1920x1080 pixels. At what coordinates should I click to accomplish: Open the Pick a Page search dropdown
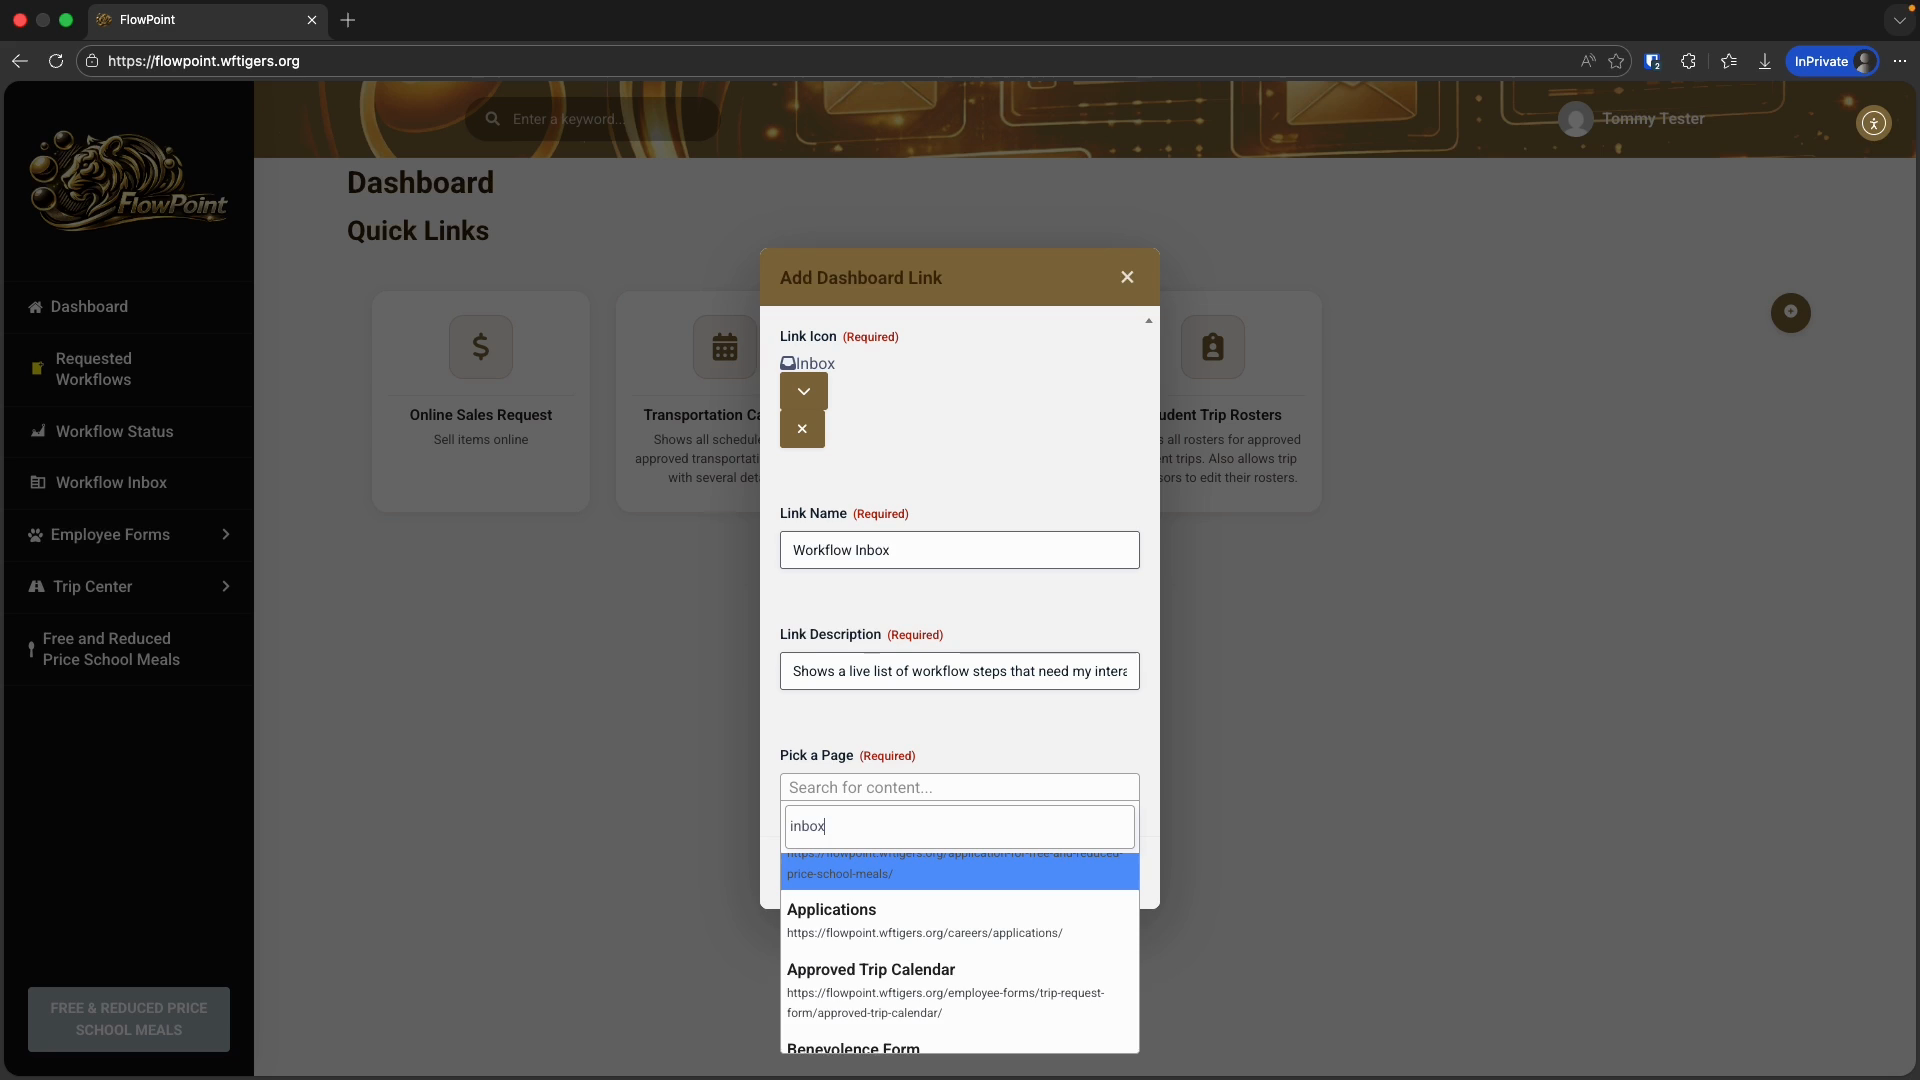pyautogui.click(x=959, y=788)
